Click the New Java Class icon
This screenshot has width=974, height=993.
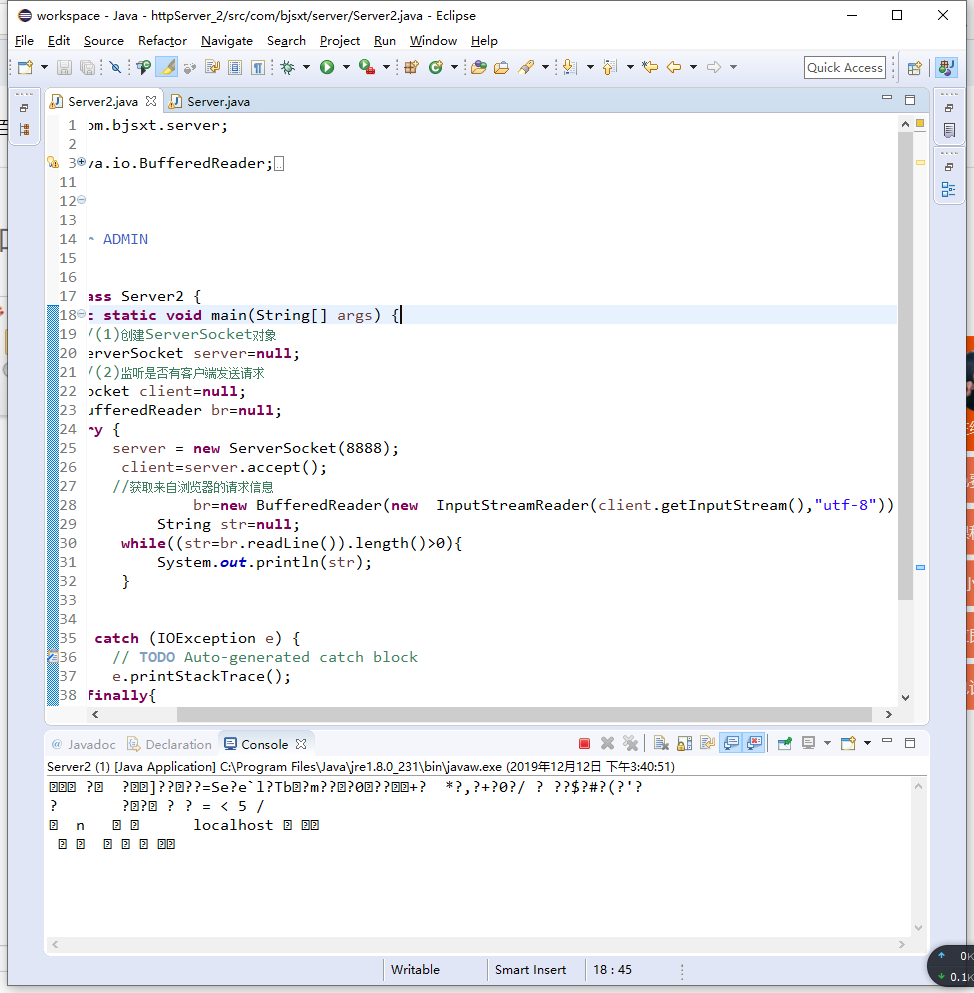436,67
